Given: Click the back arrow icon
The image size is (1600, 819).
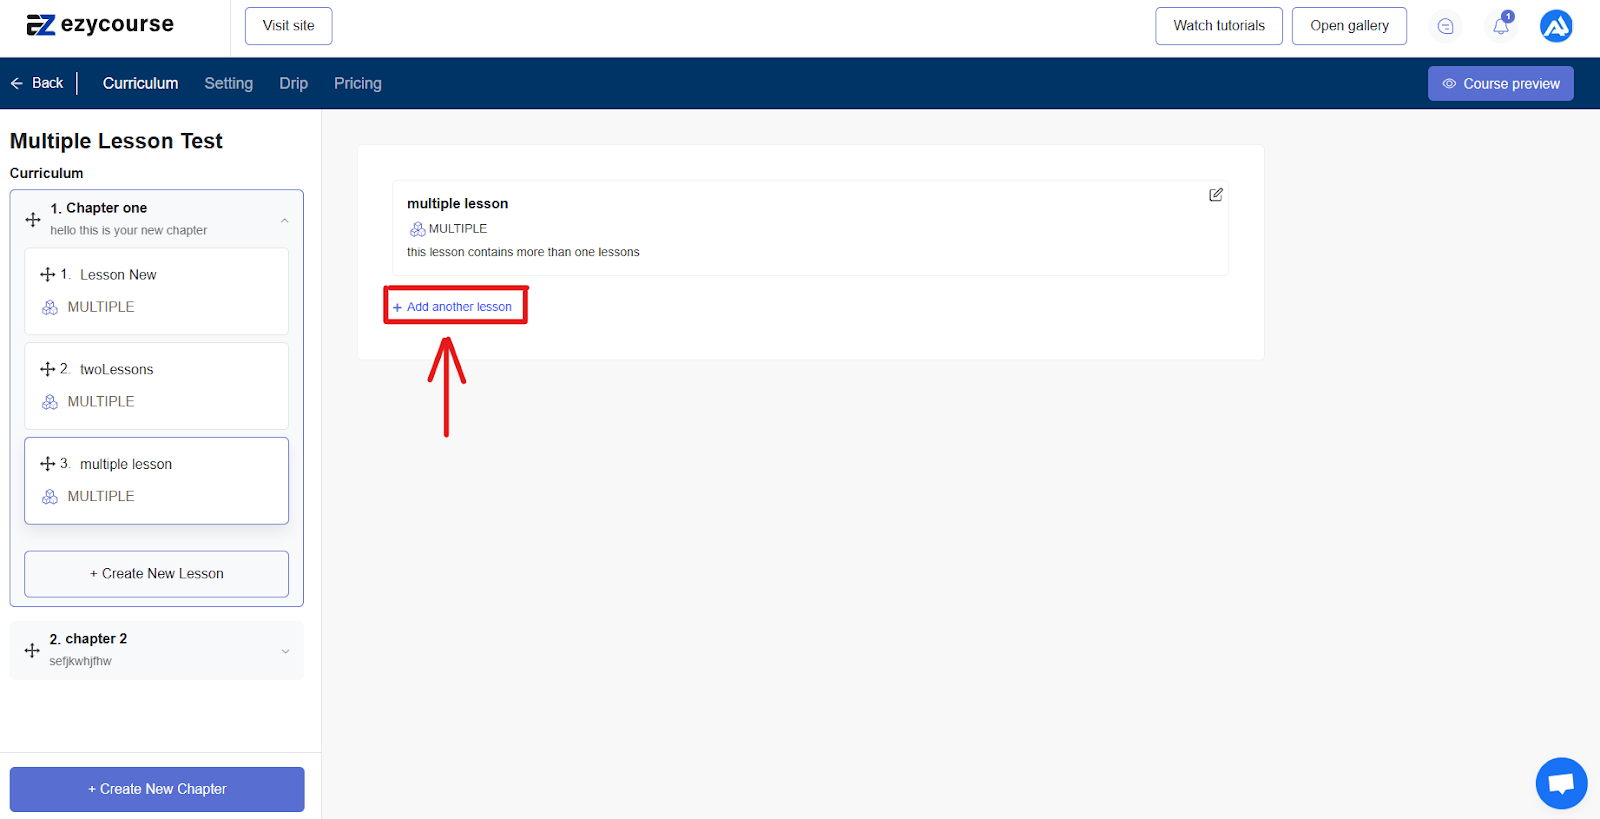Looking at the screenshot, I should (17, 83).
